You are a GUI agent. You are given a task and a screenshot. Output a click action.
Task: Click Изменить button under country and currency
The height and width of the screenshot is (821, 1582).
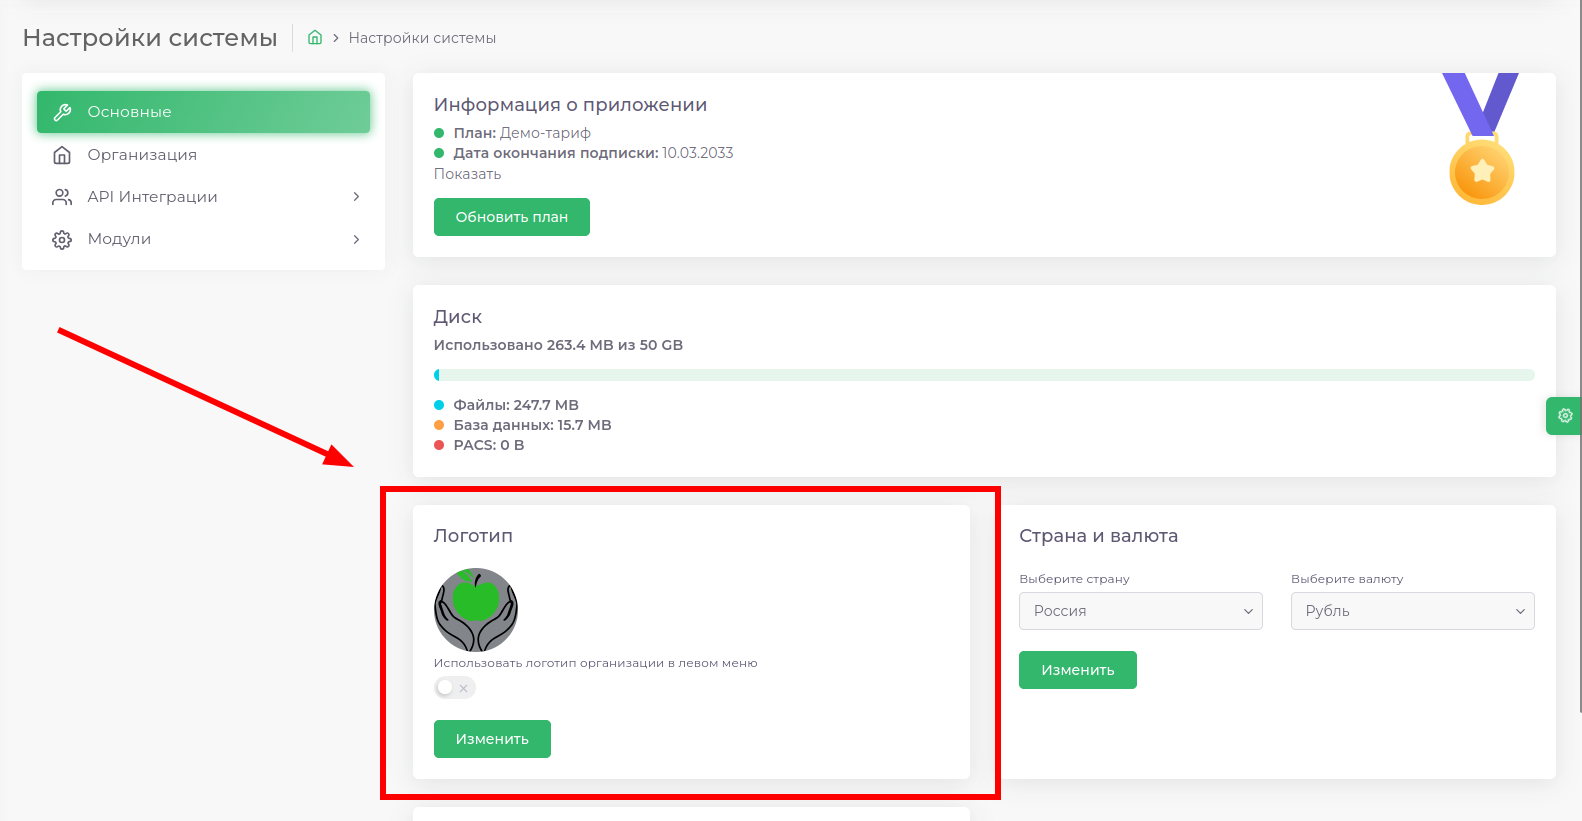click(1077, 670)
